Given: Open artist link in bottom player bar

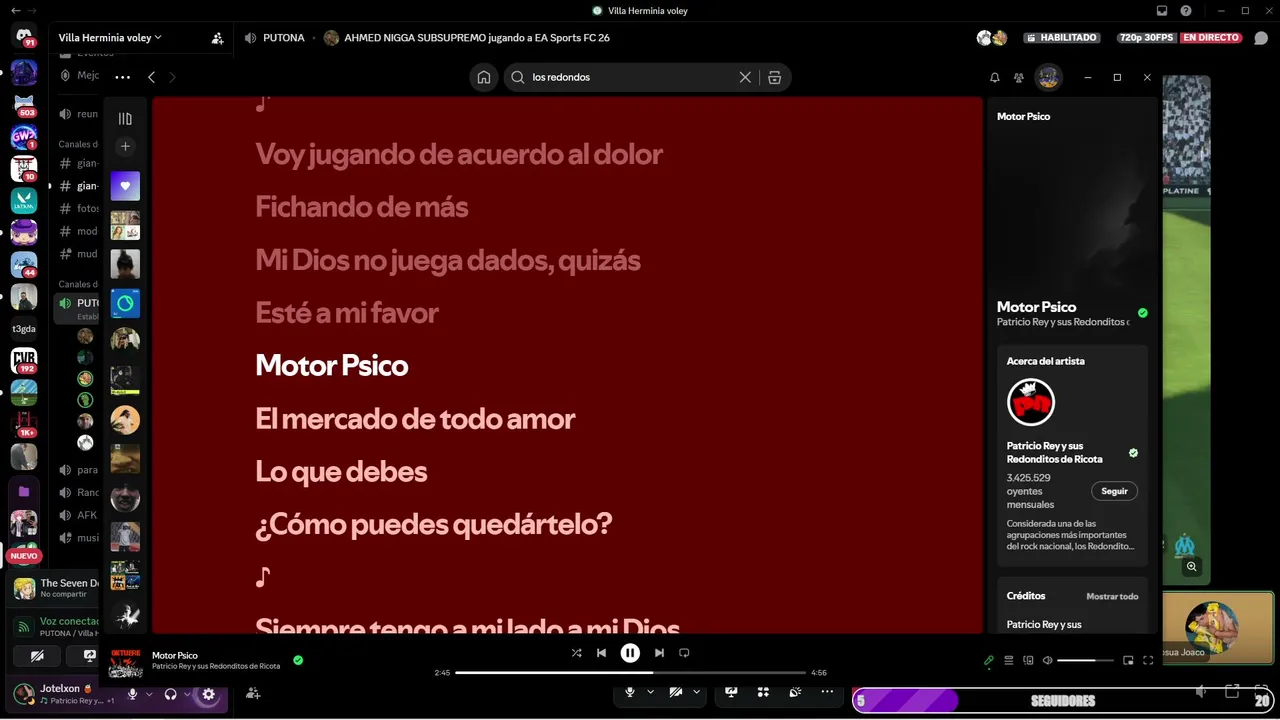Looking at the screenshot, I should 216,666.
